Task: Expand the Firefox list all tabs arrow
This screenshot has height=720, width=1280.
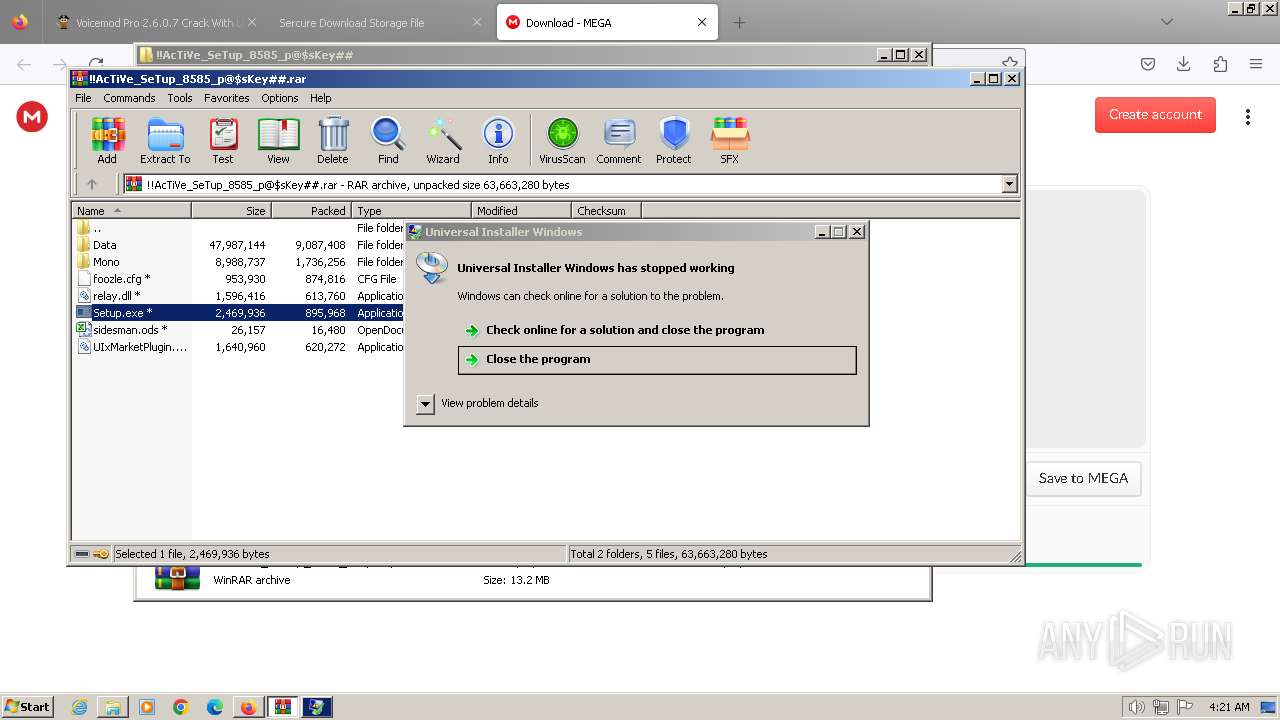Action: (1166, 22)
